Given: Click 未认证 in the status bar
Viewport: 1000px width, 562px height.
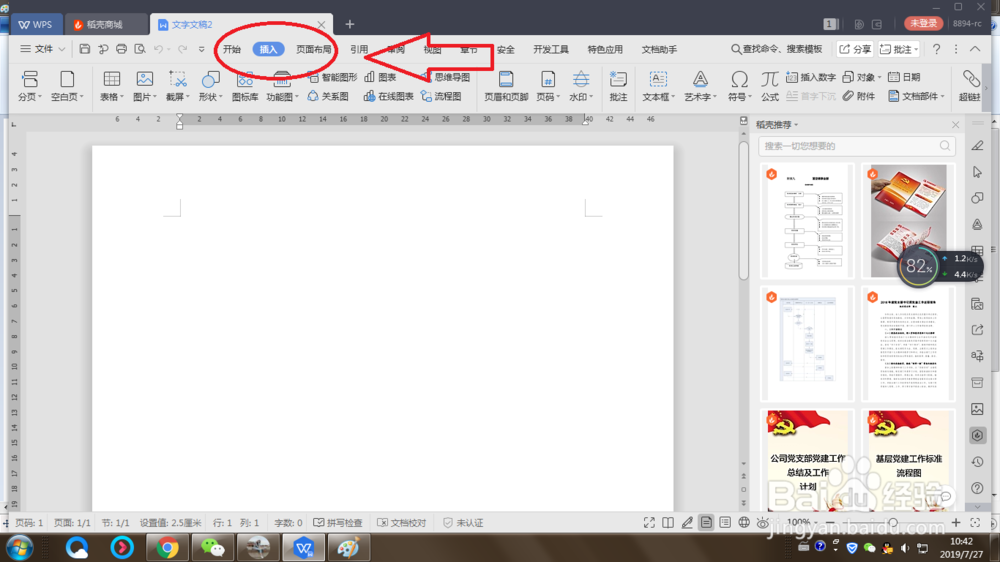Looking at the screenshot, I should (x=463, y=522).
